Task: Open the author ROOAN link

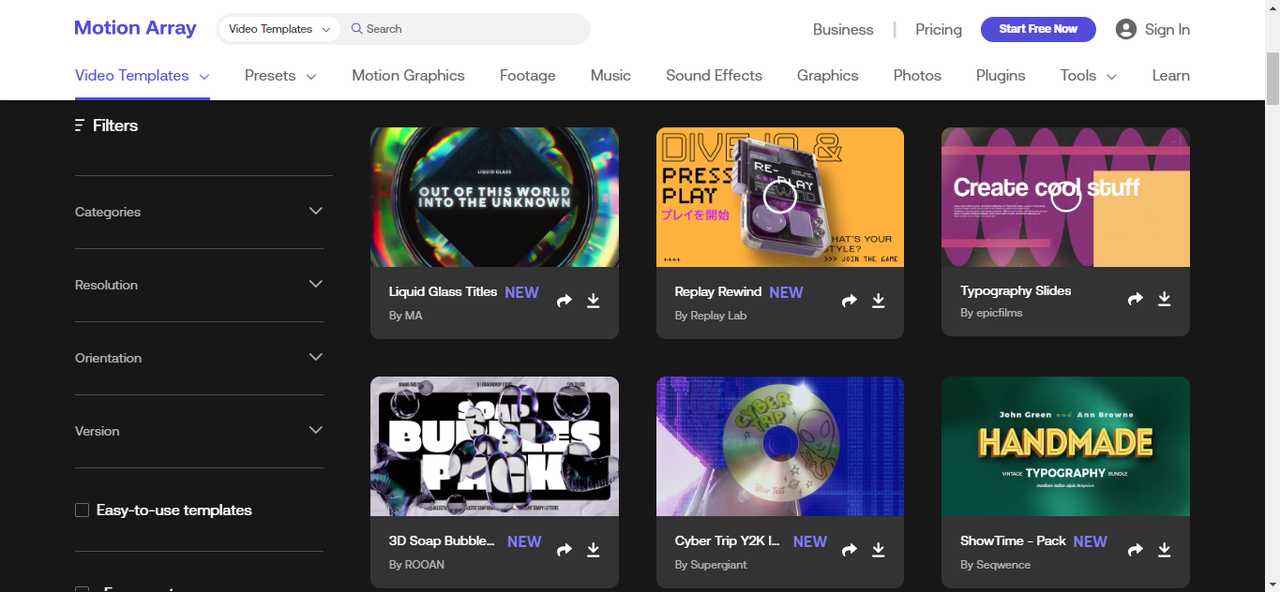Action: point(424,565)
